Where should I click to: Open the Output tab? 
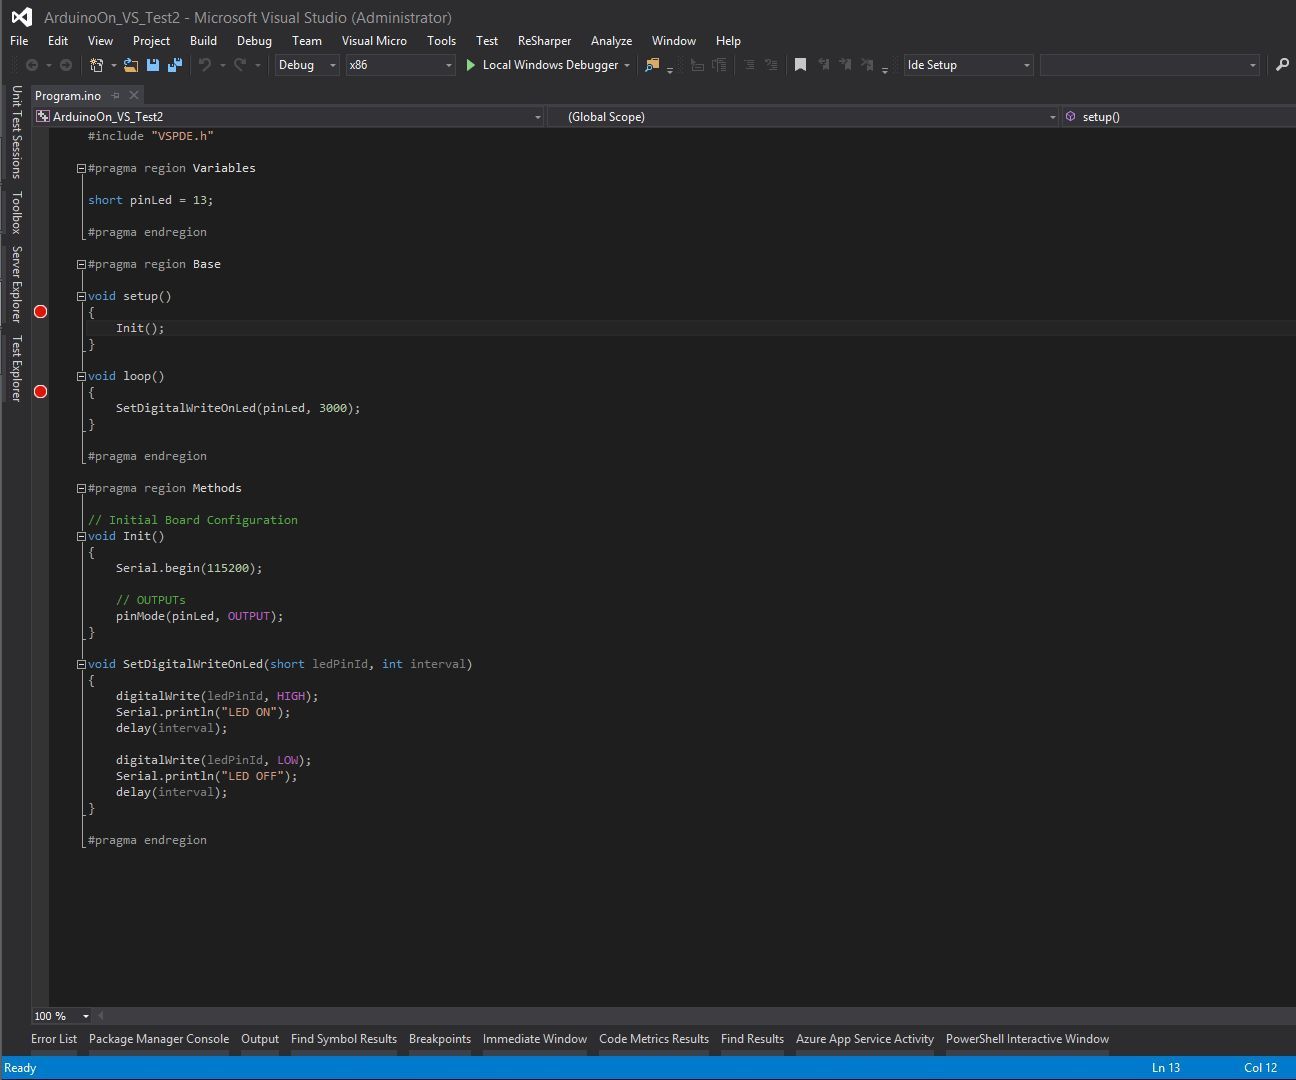coord(260,1039)
